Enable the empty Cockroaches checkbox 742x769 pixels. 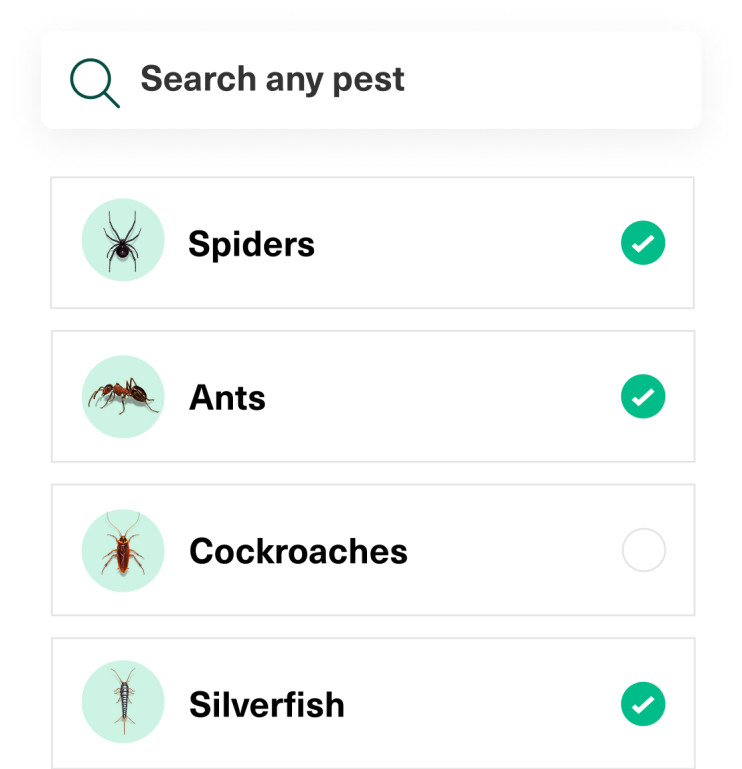click(643, 551)
